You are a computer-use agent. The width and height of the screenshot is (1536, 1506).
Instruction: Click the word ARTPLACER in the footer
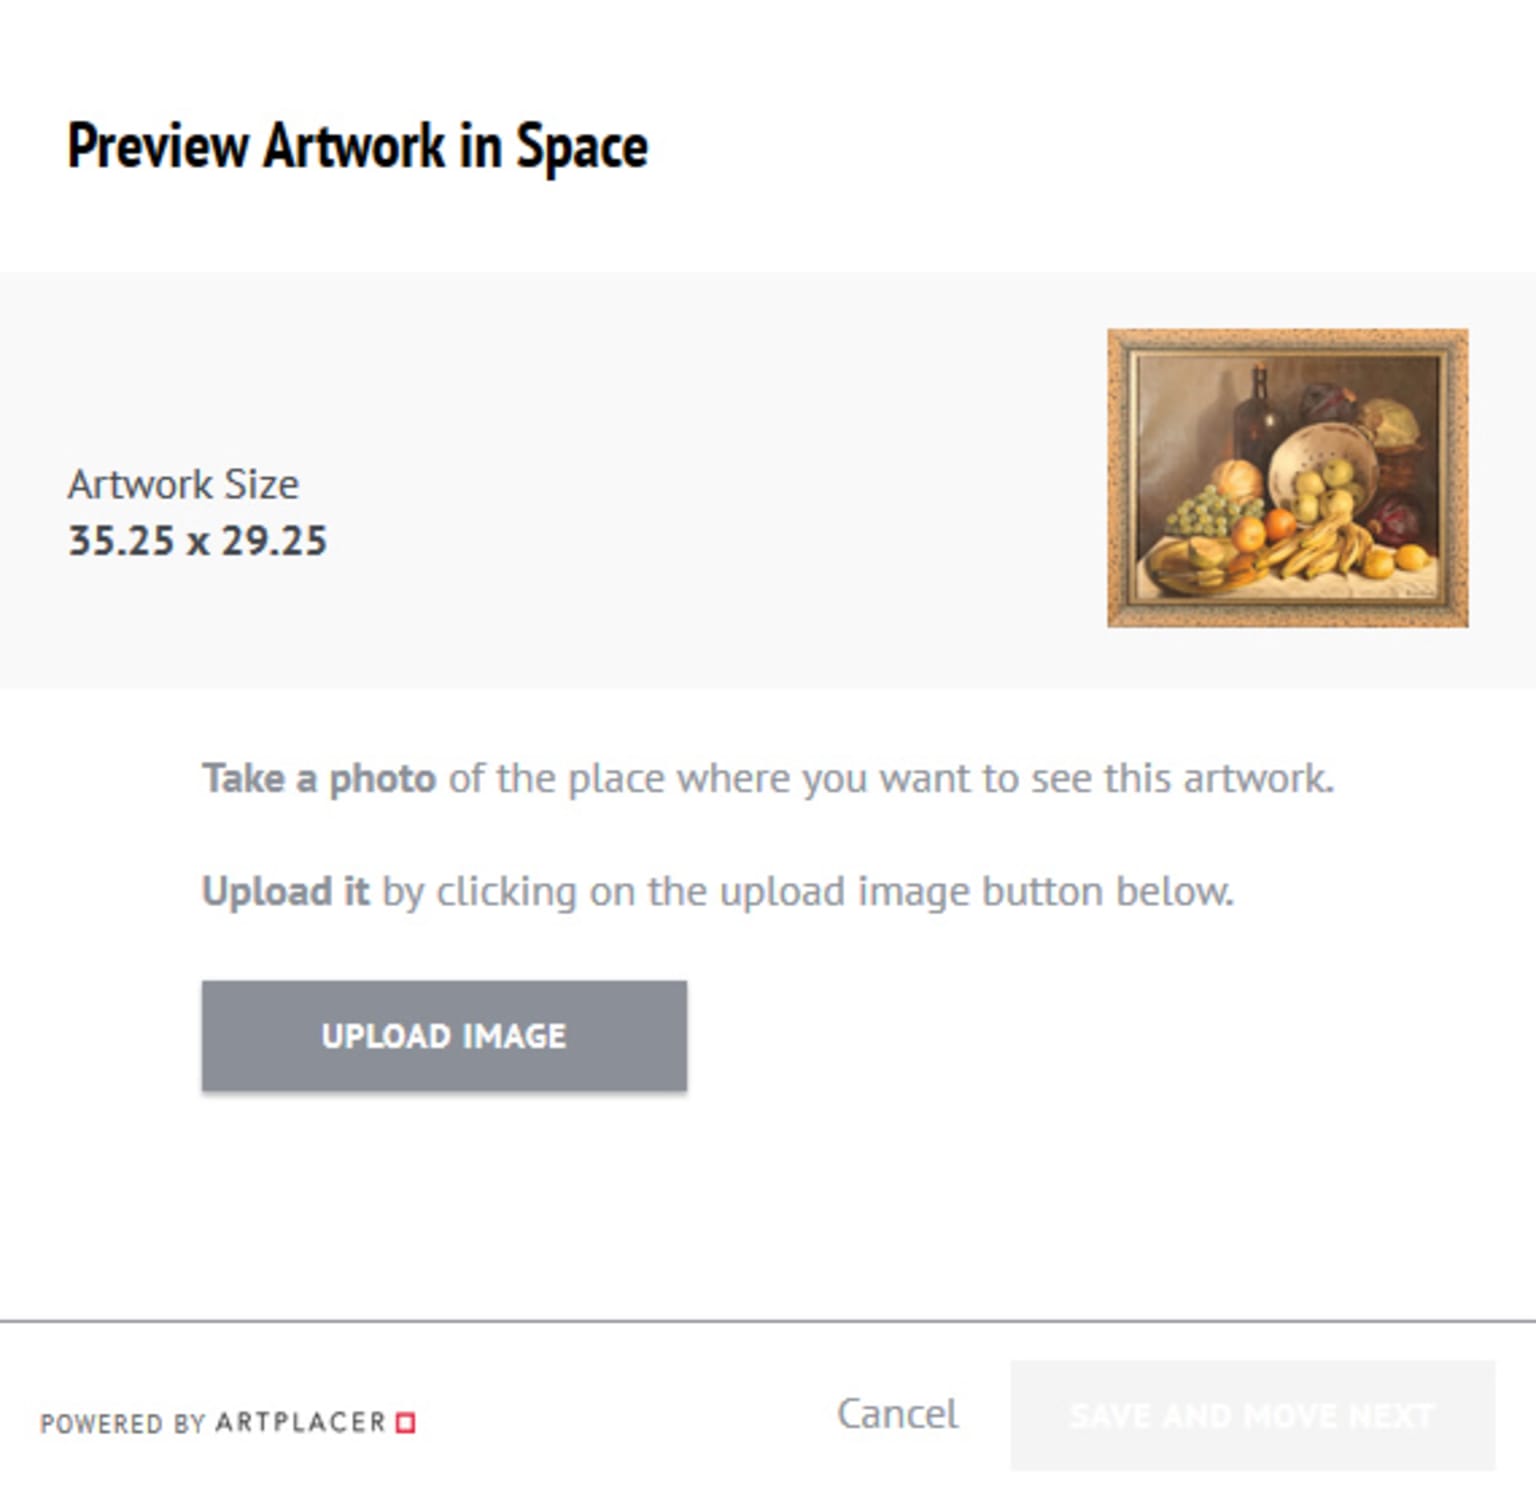[300, 1422]
